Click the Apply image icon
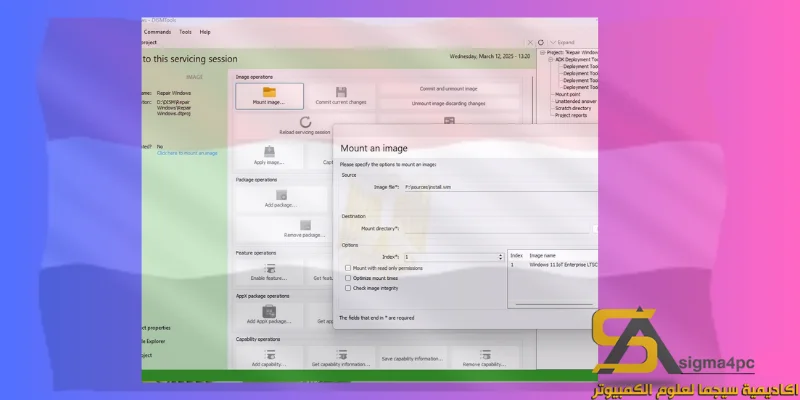Viewport: 800px width, 400px height. (x=269, y=152)
